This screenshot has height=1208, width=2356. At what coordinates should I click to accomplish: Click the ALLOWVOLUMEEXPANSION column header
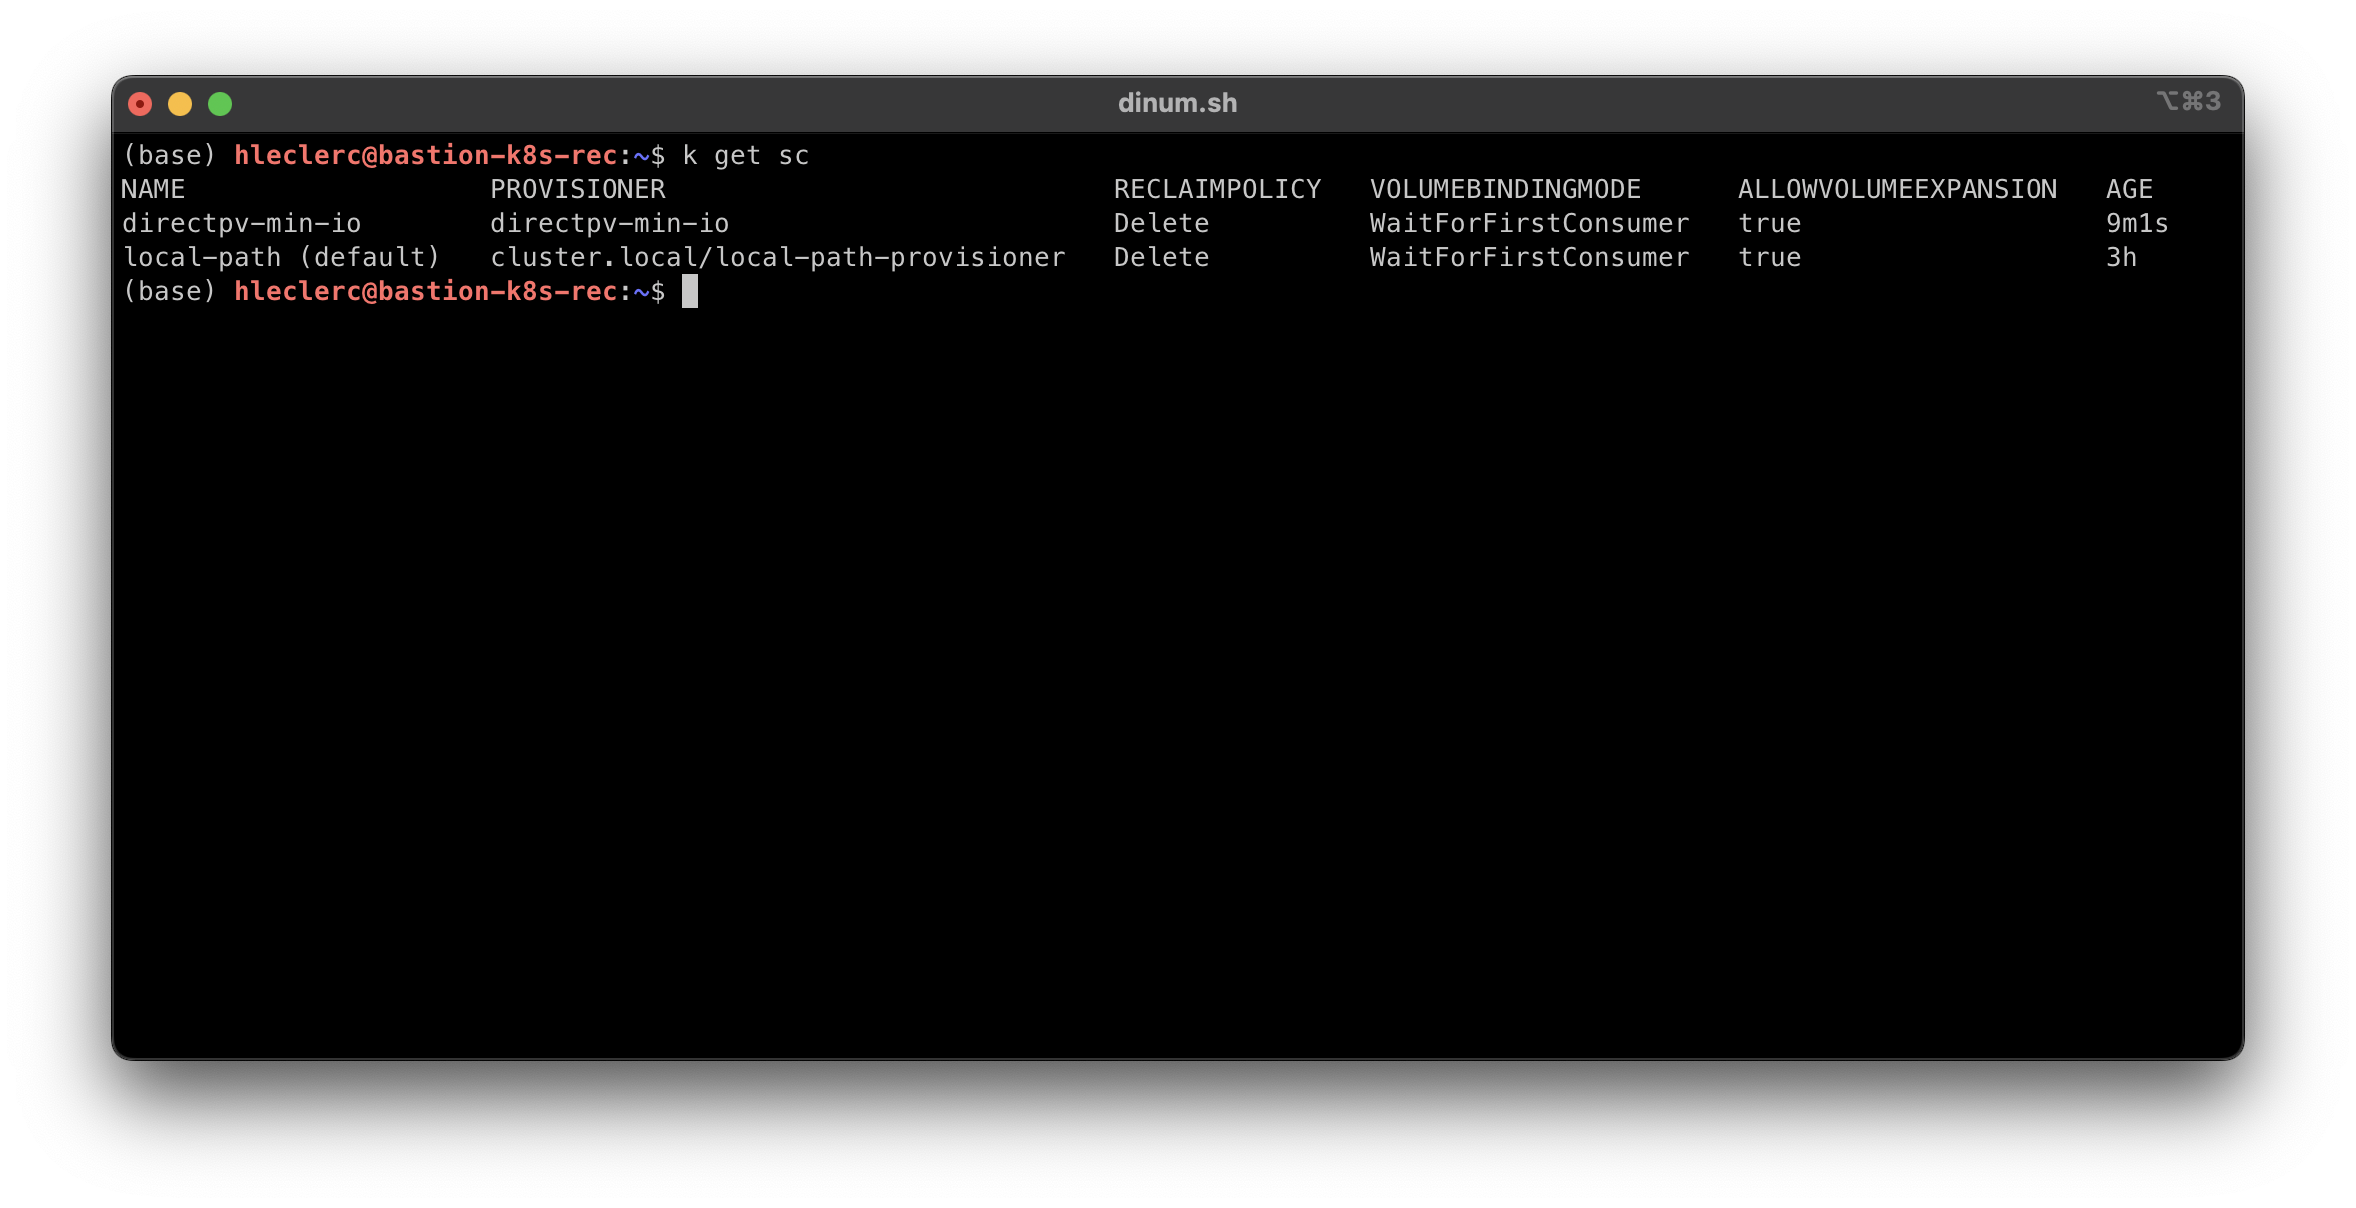(1897, 190)
